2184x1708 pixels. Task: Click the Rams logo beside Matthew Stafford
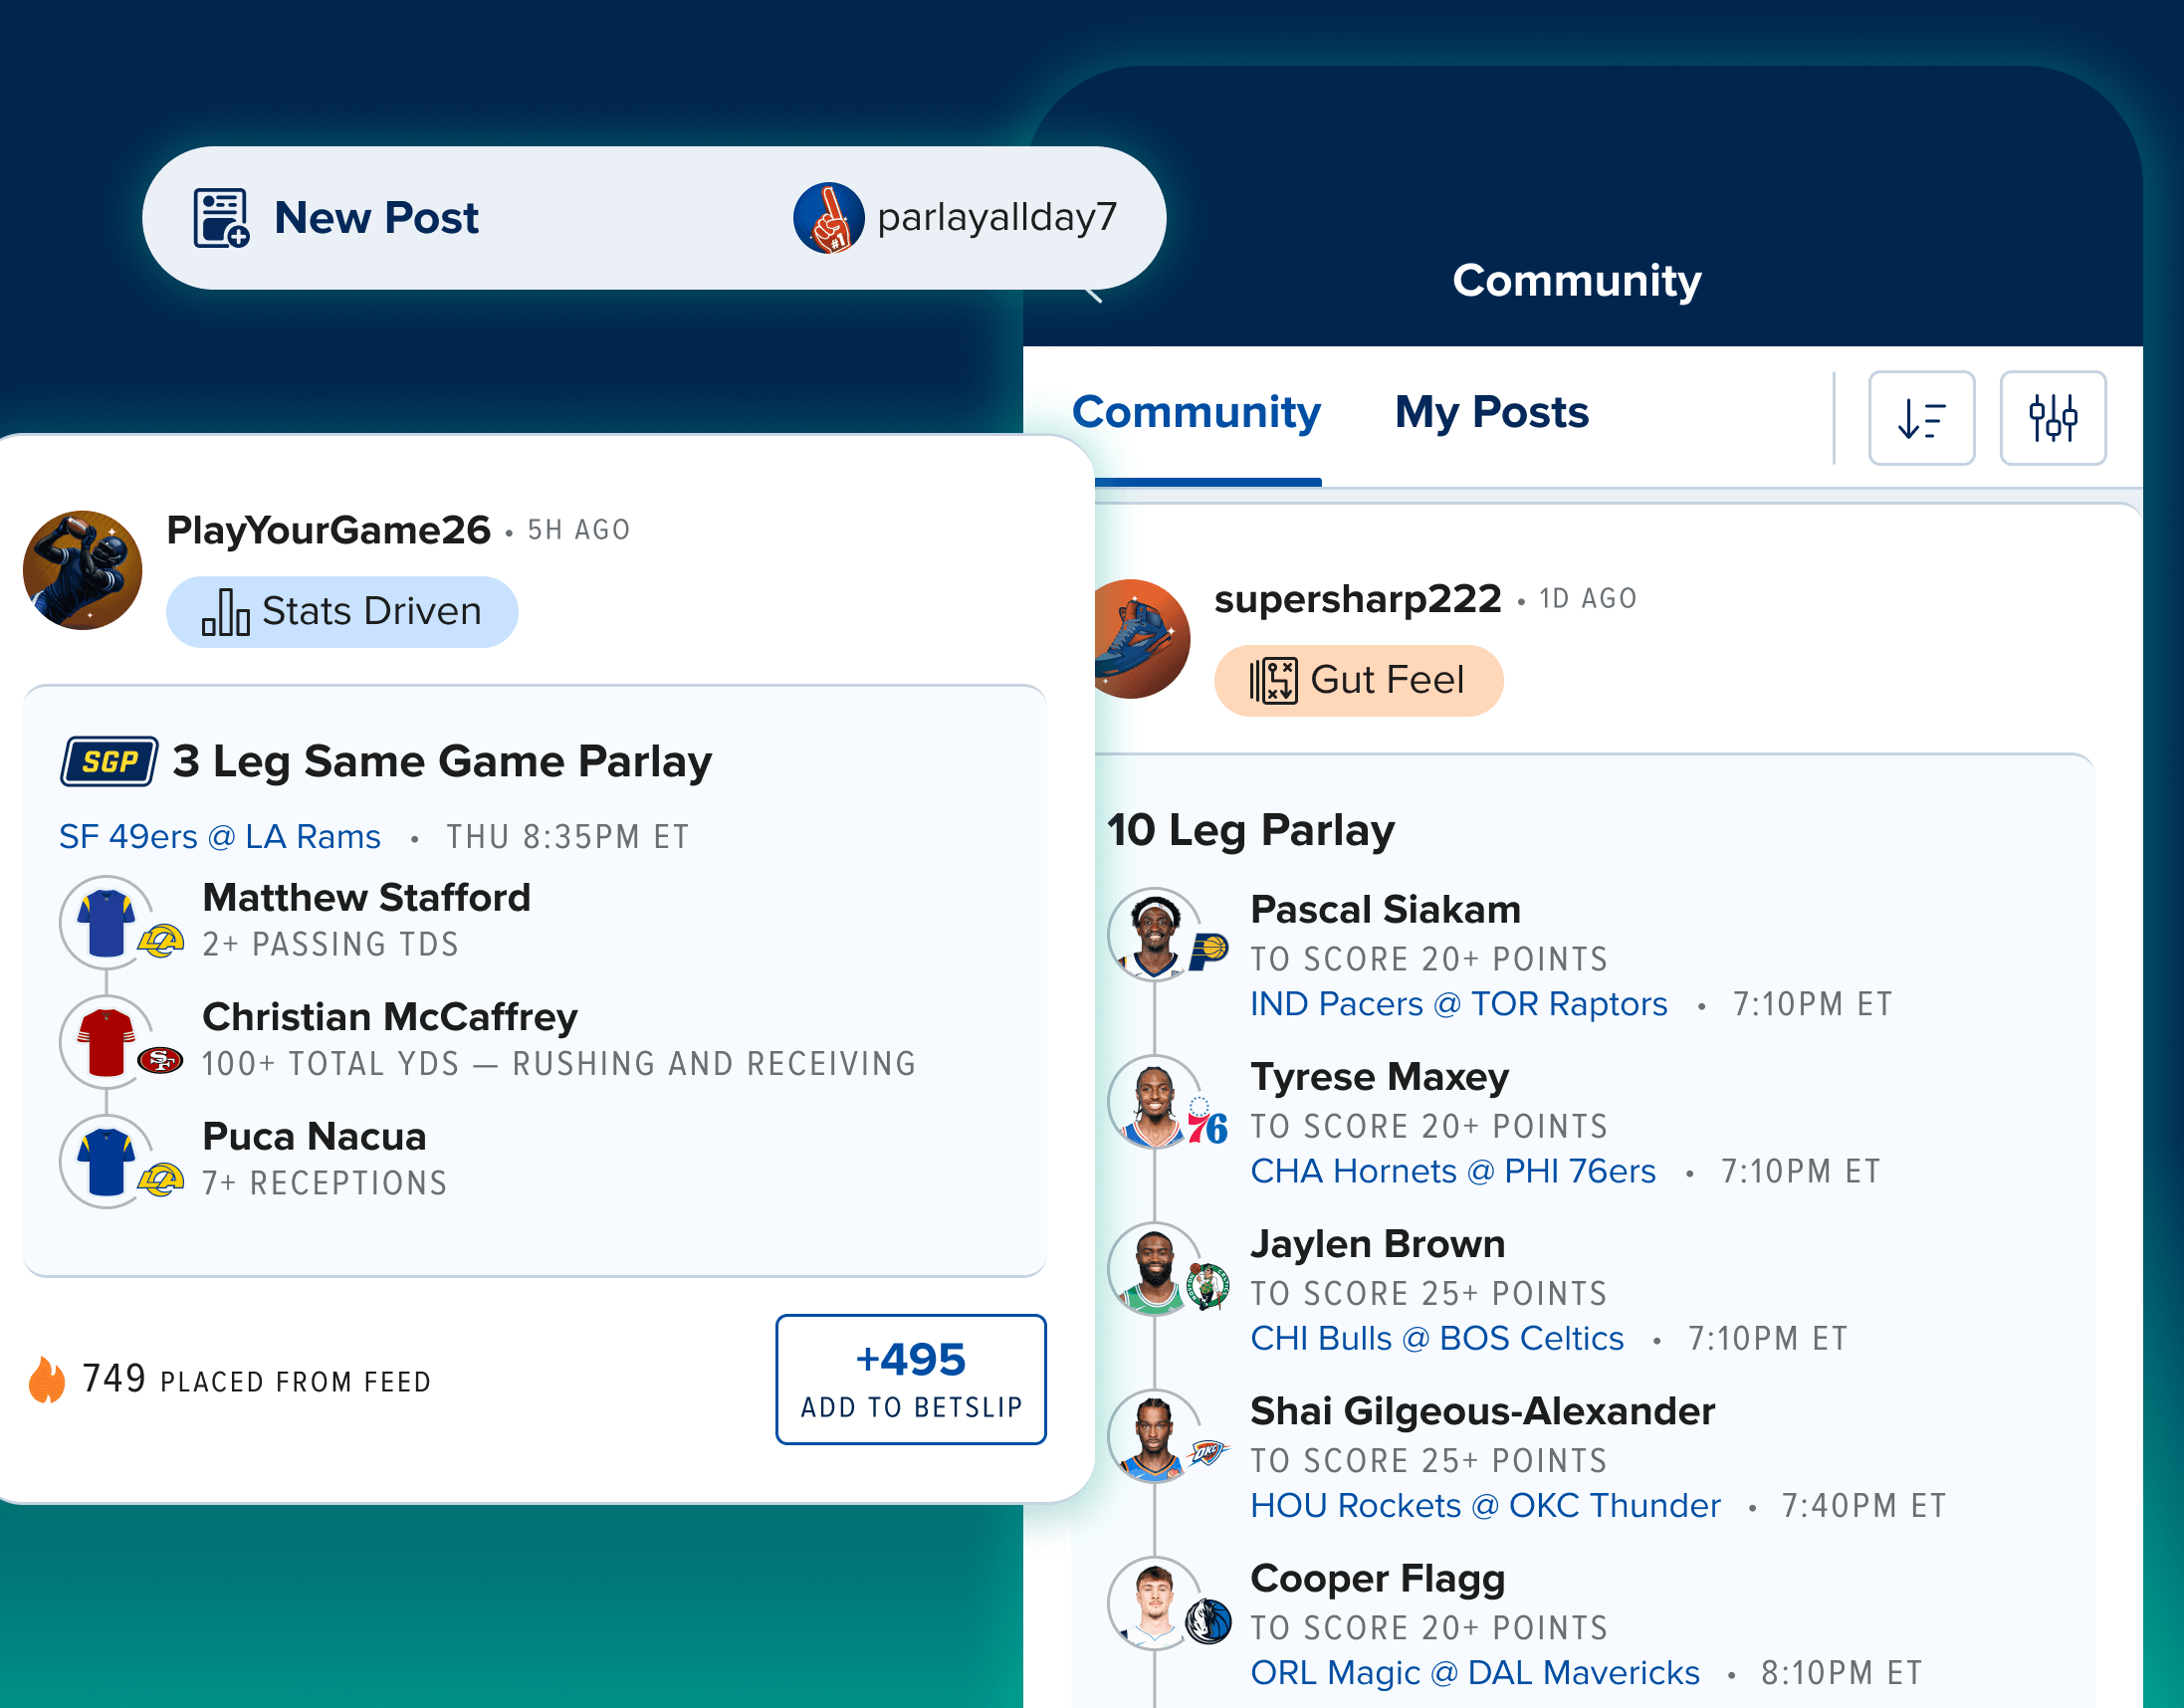(161, 941)
